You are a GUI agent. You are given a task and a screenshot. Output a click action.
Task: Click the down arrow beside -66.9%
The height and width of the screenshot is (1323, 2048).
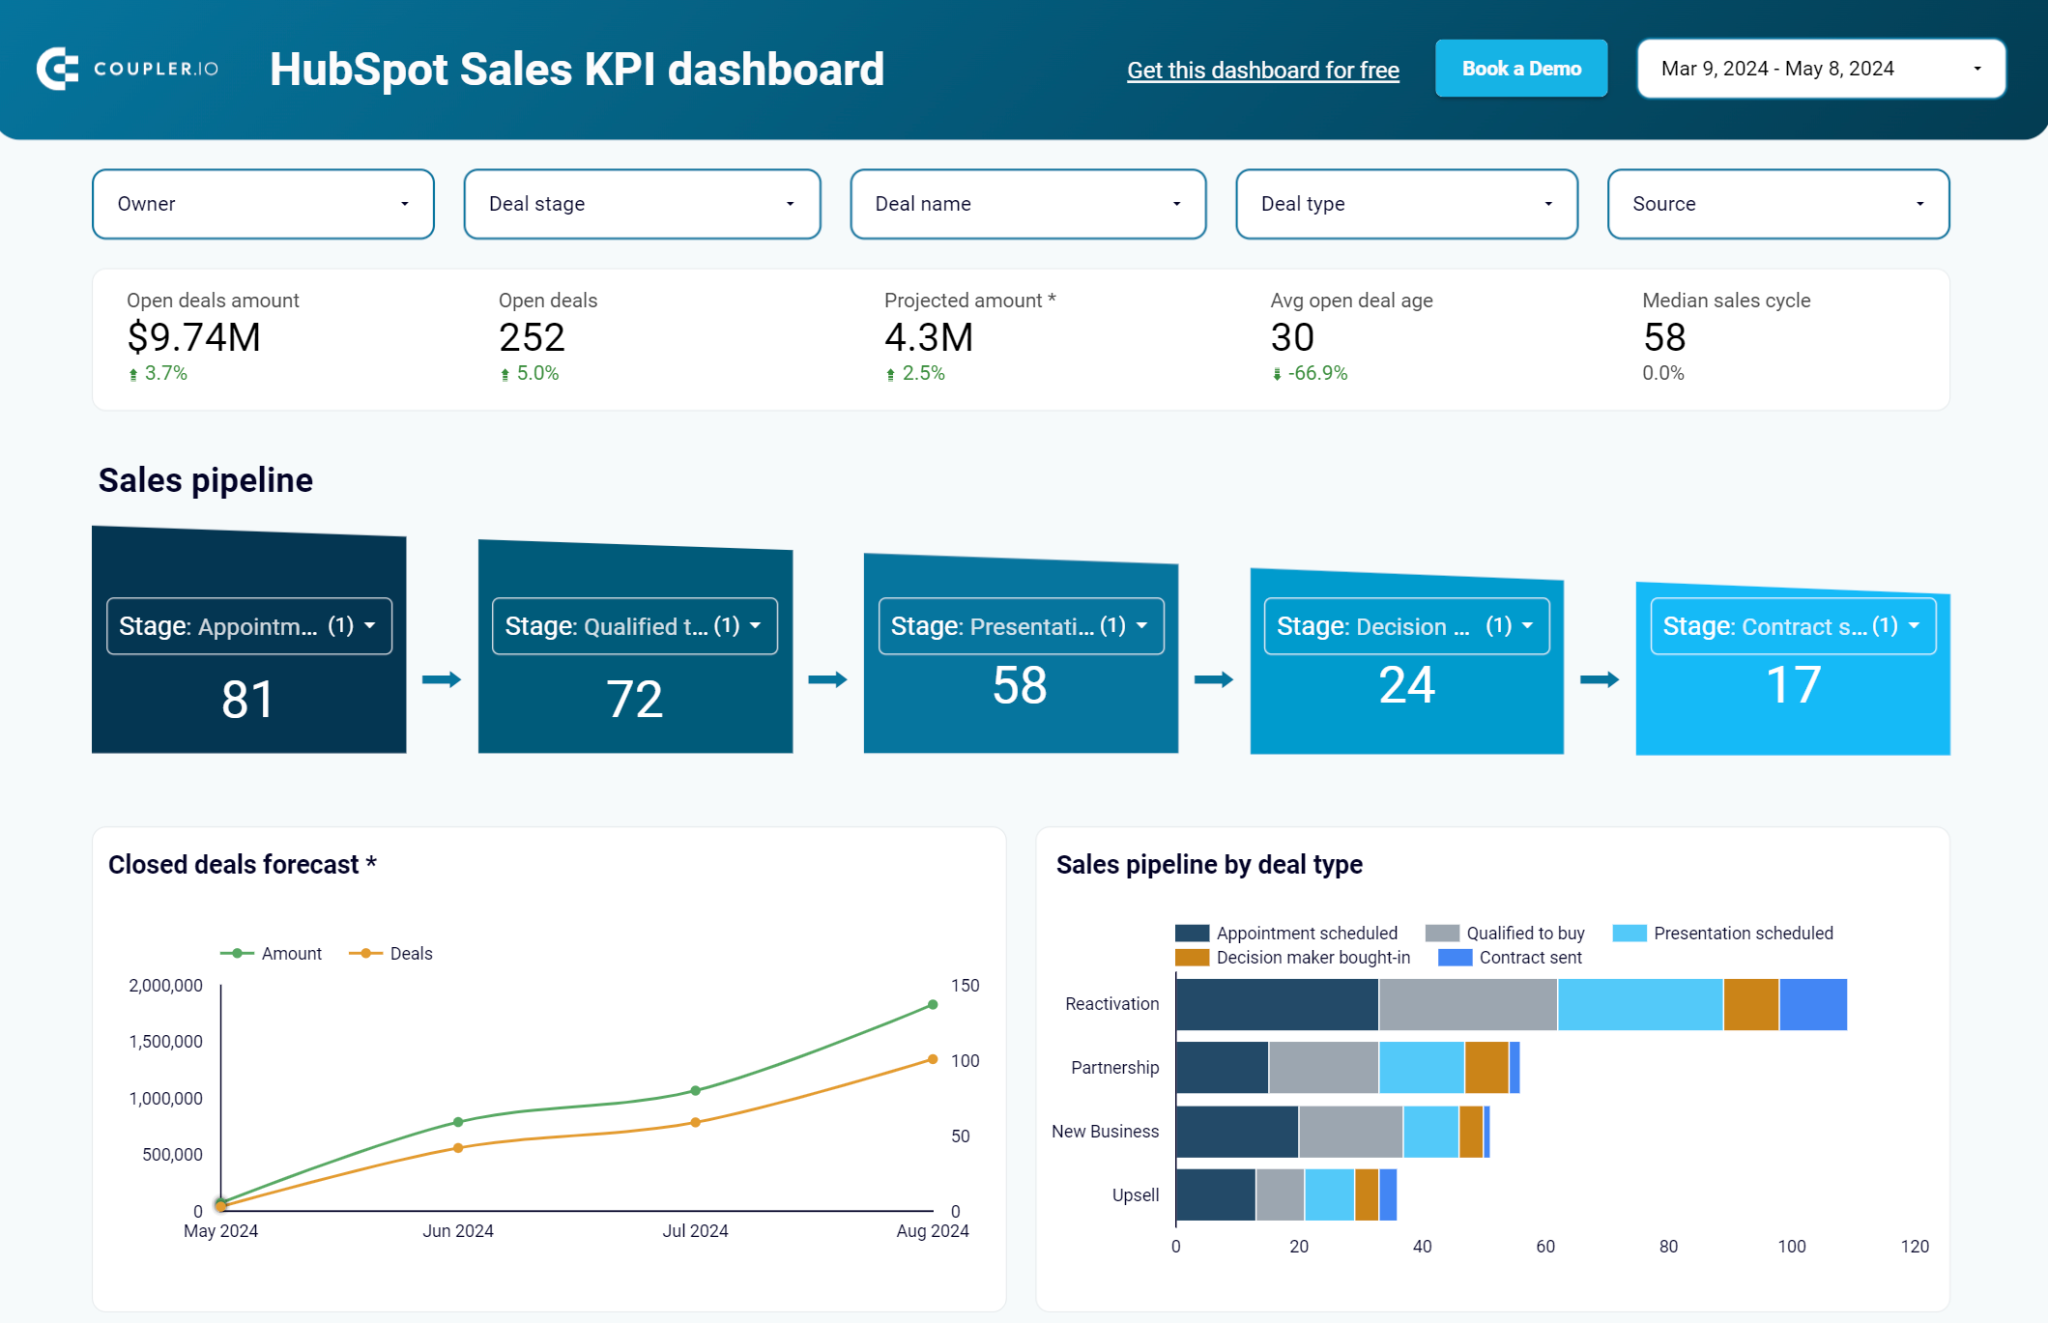pyautogui.click(x=1277, y=373)
